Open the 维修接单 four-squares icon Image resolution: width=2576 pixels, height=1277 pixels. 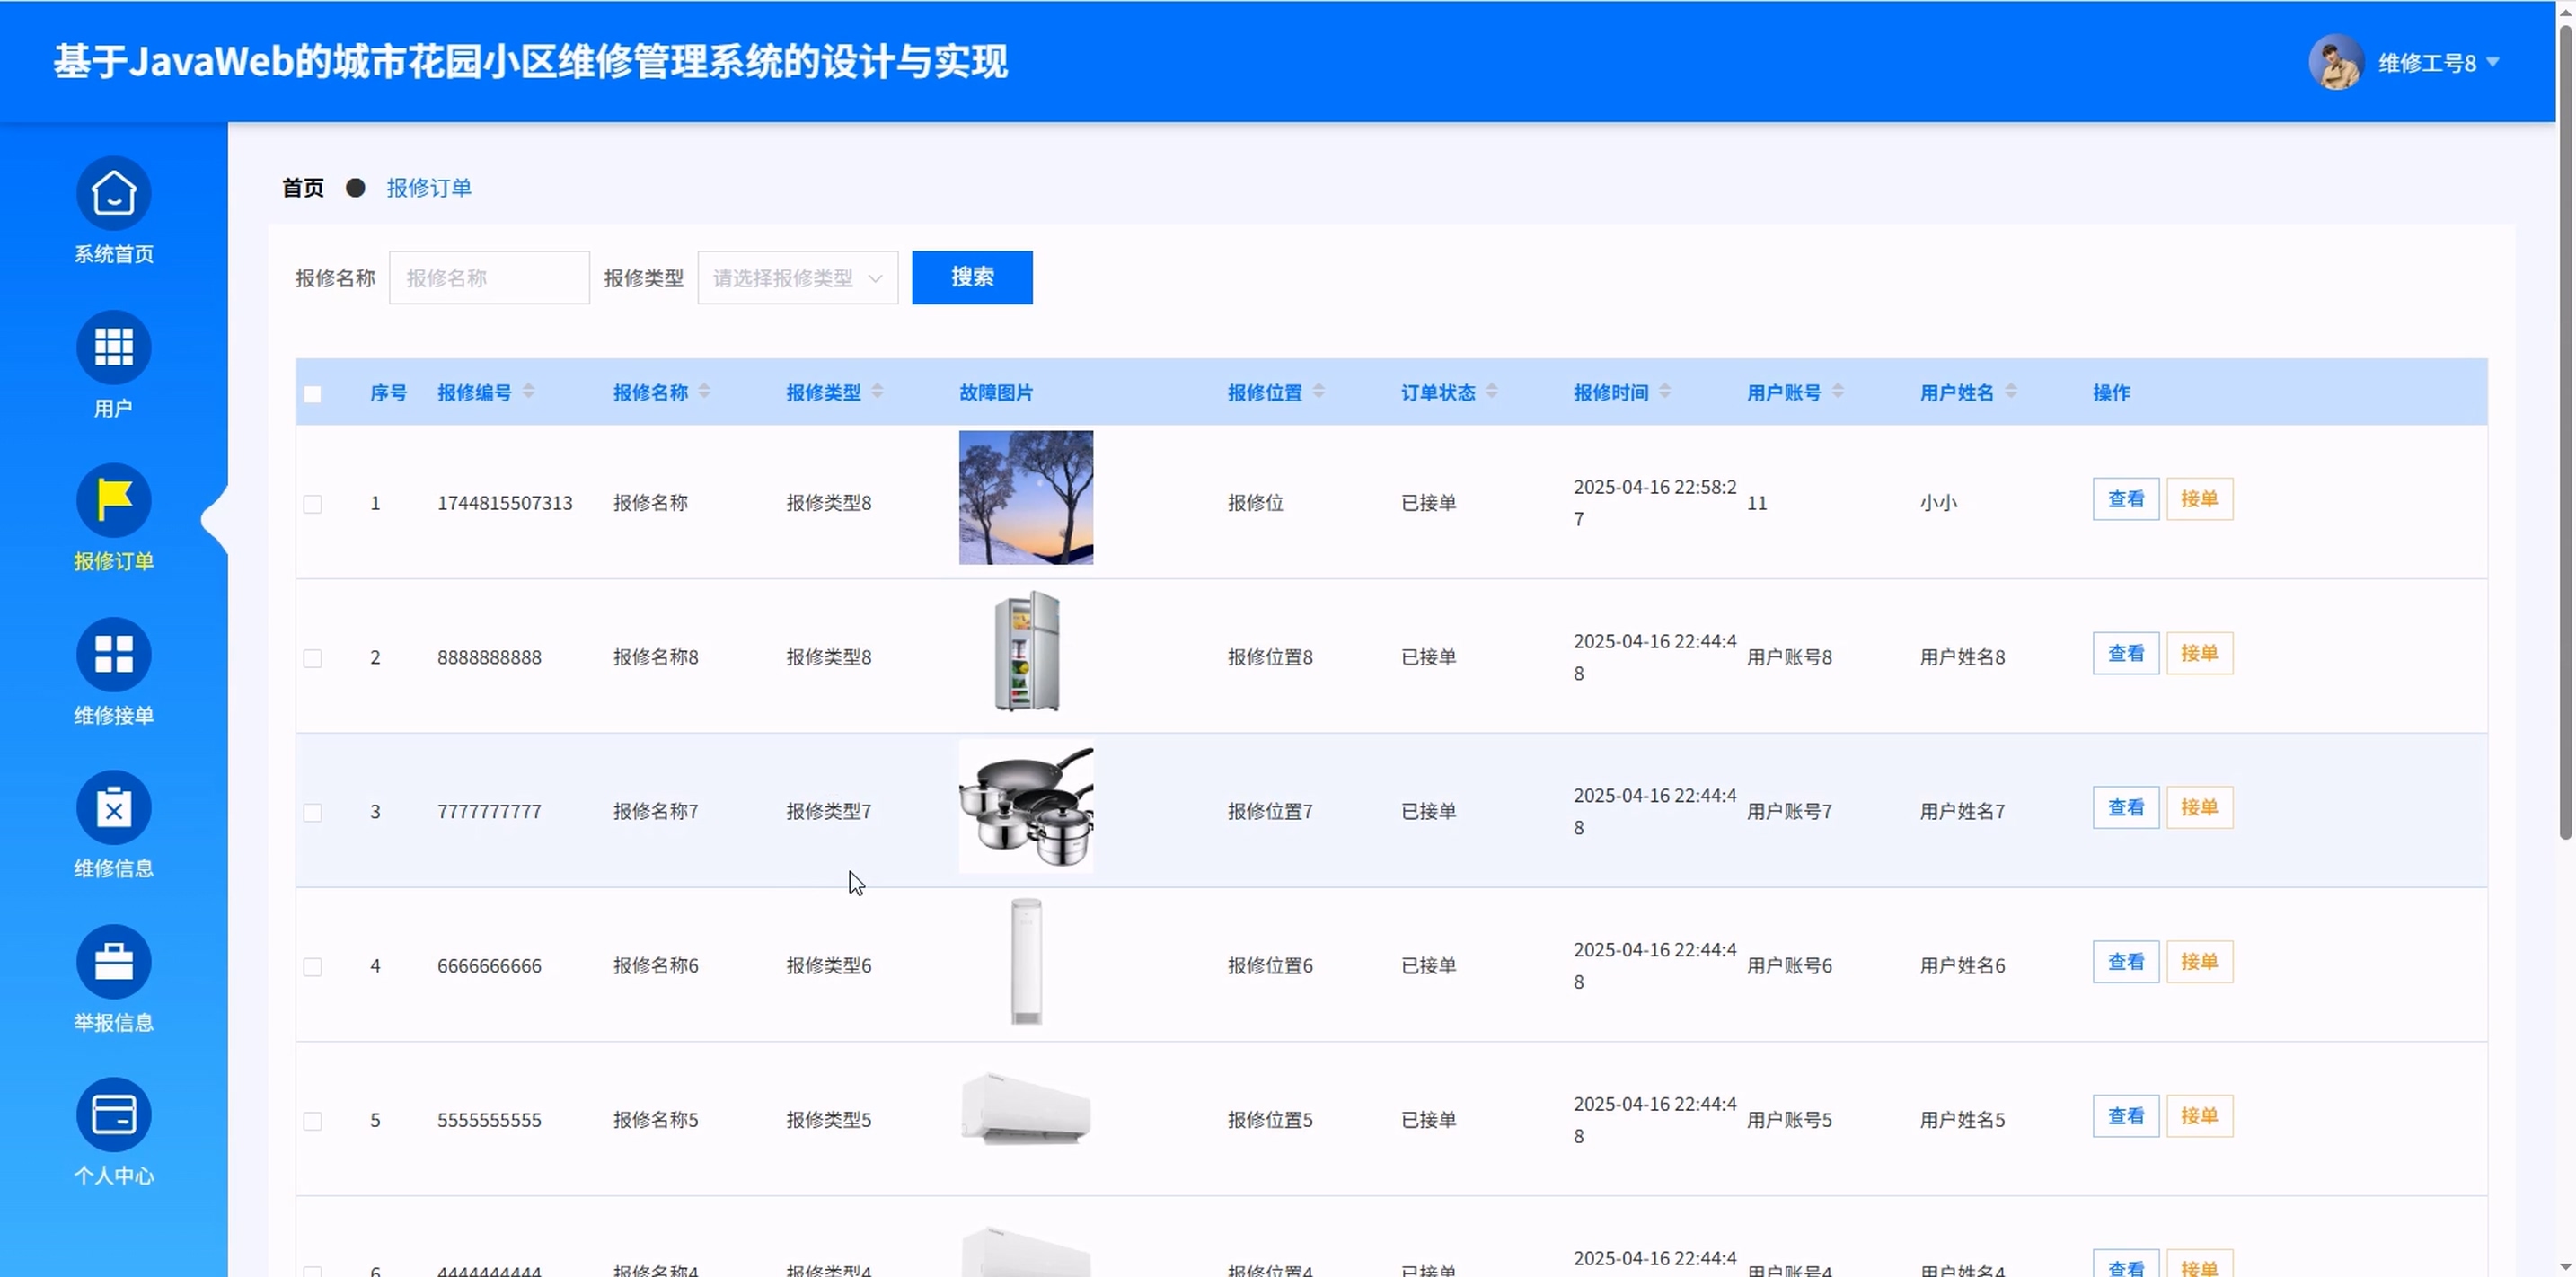point(114,654)
